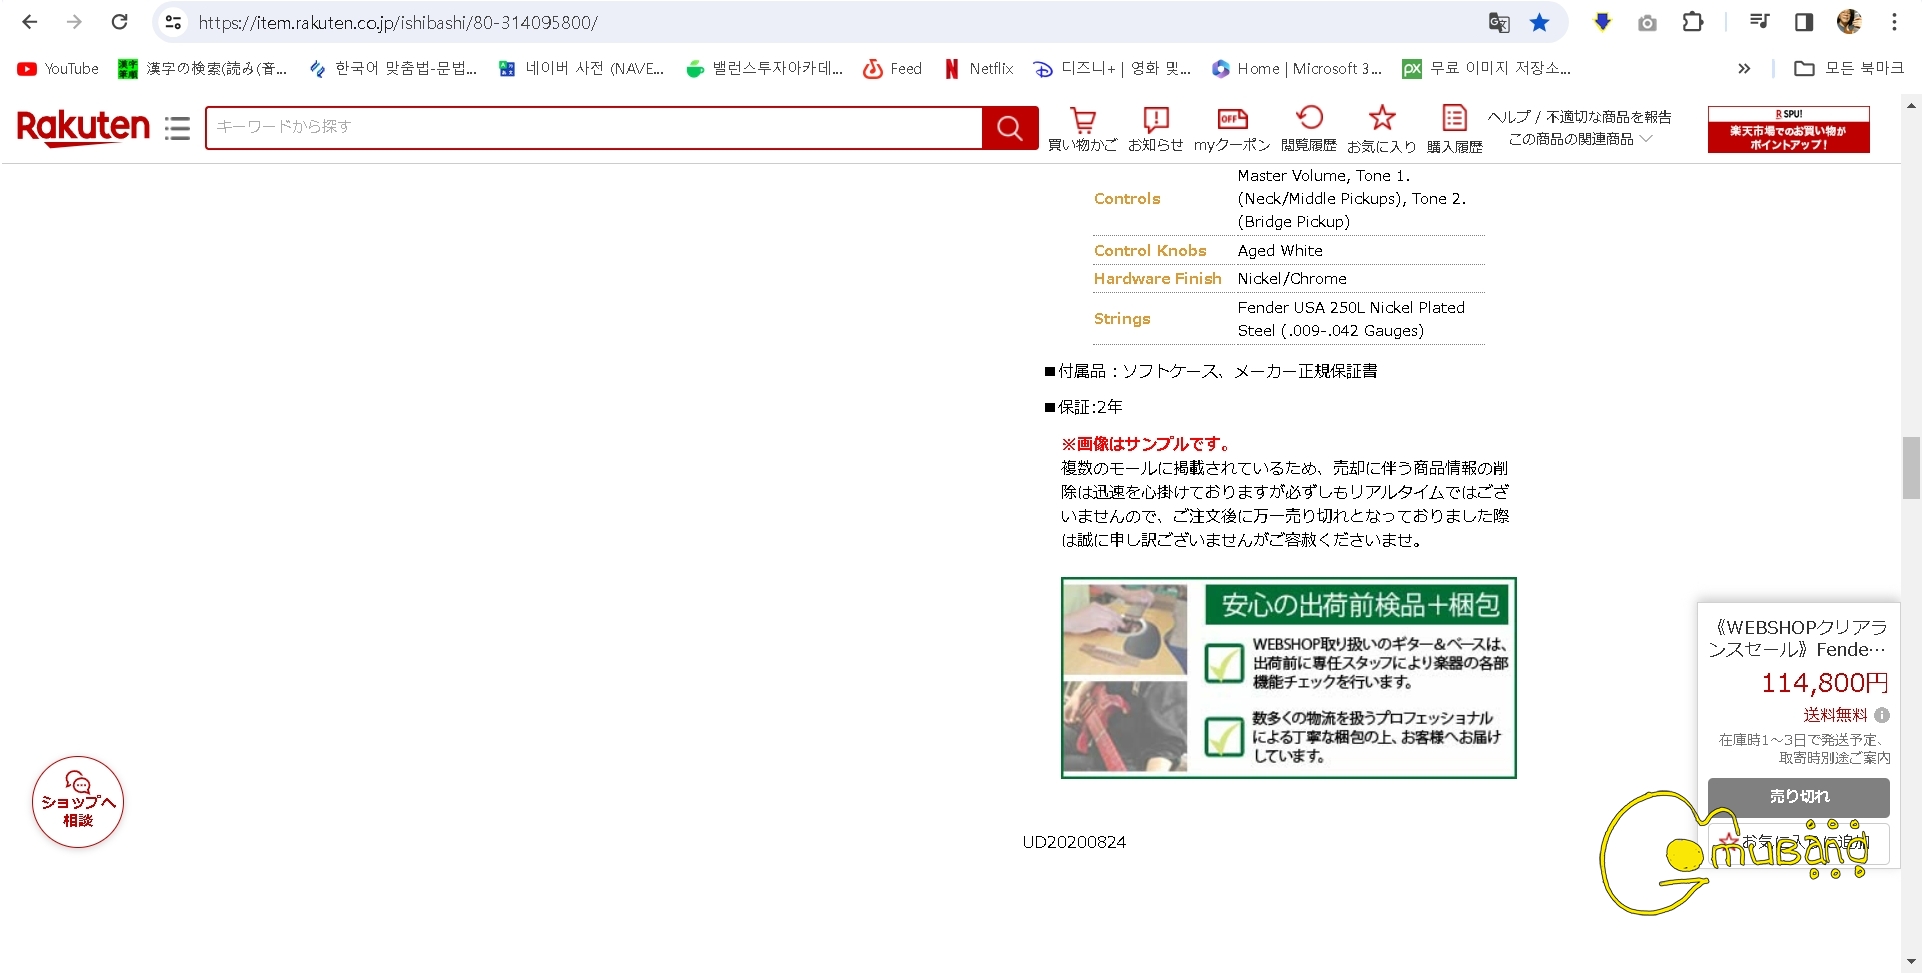Click the 安心の出荷前検品+梱包 banner image
Image resolution: width=1922 pixels, height=973 pixels.
[x=1288, y=677]
